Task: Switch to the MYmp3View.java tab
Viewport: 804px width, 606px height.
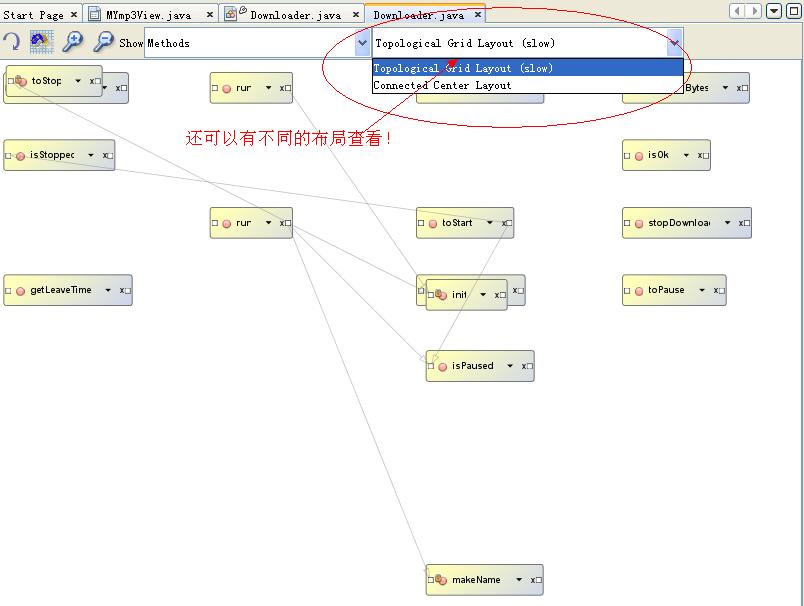Action: pyautogui.click(x=149, y=15)
